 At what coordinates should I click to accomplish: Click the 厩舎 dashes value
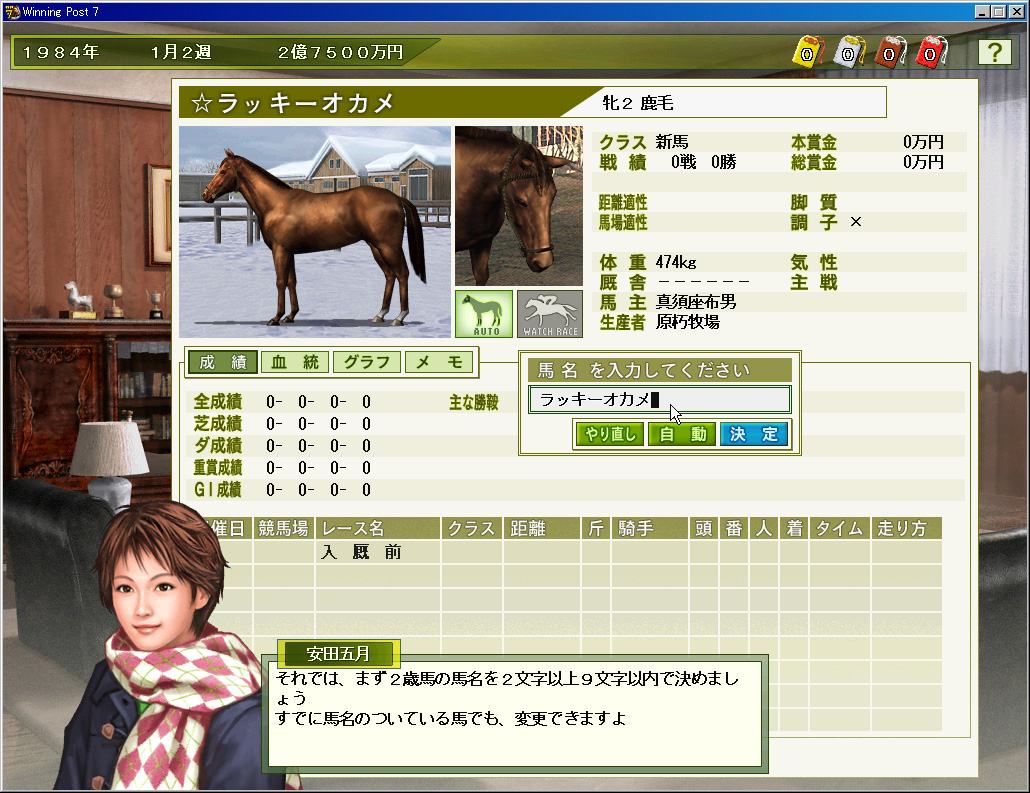pyautogui.click(x=704, y=282)
